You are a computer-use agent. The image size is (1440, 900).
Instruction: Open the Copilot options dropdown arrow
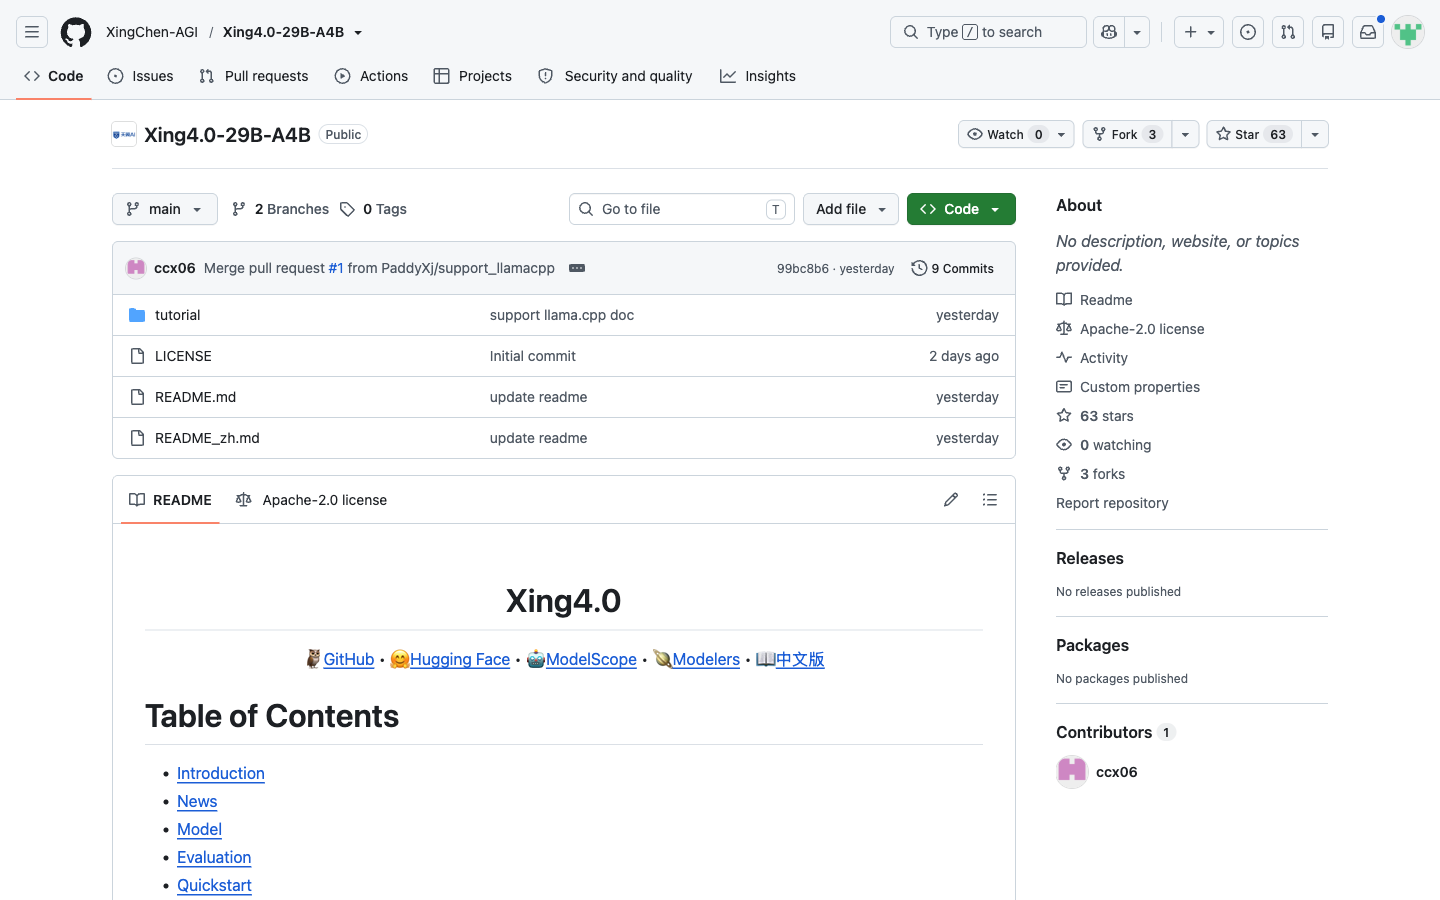[1137, 32]
